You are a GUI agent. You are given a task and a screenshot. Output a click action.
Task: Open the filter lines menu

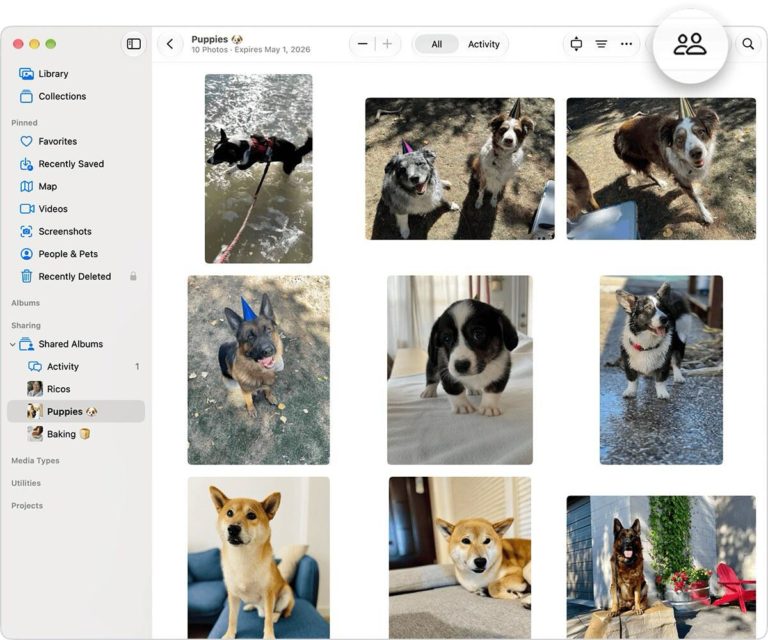[x=601, y=44]
